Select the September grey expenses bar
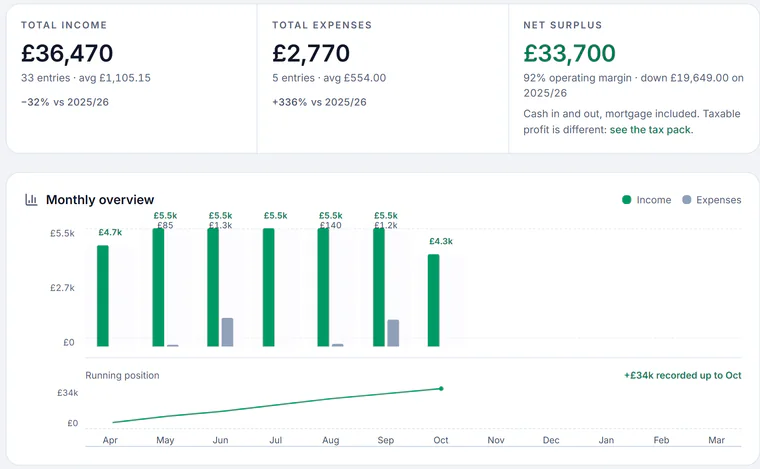The image size is (760, 469). coord(393,333)
